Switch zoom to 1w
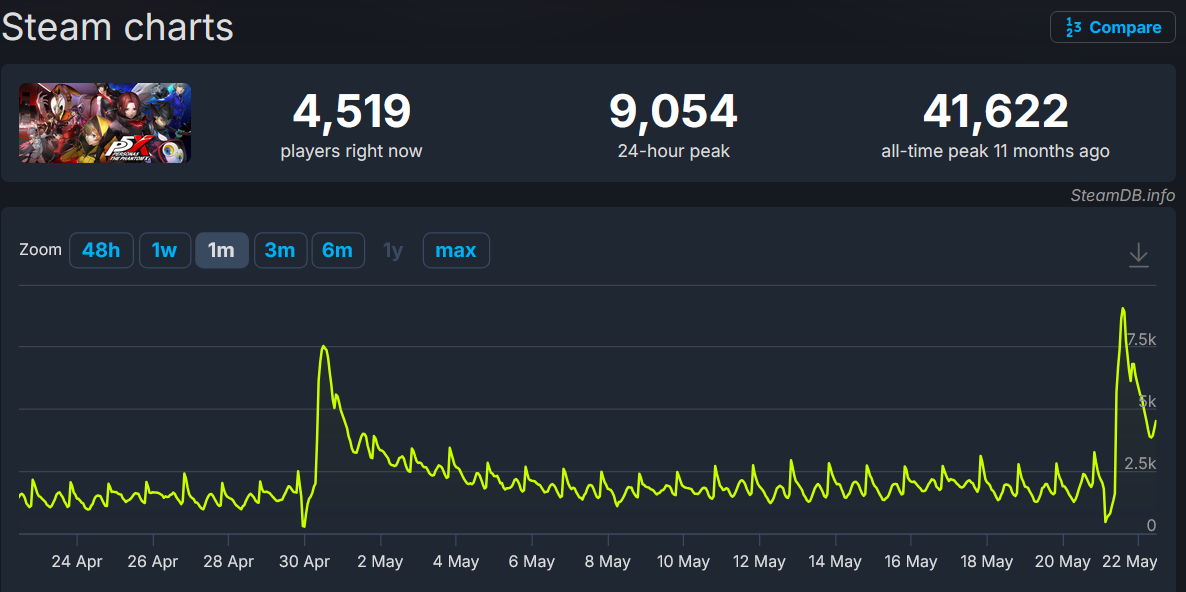This screenshot has height=592, width=1186. coord(165,250)
